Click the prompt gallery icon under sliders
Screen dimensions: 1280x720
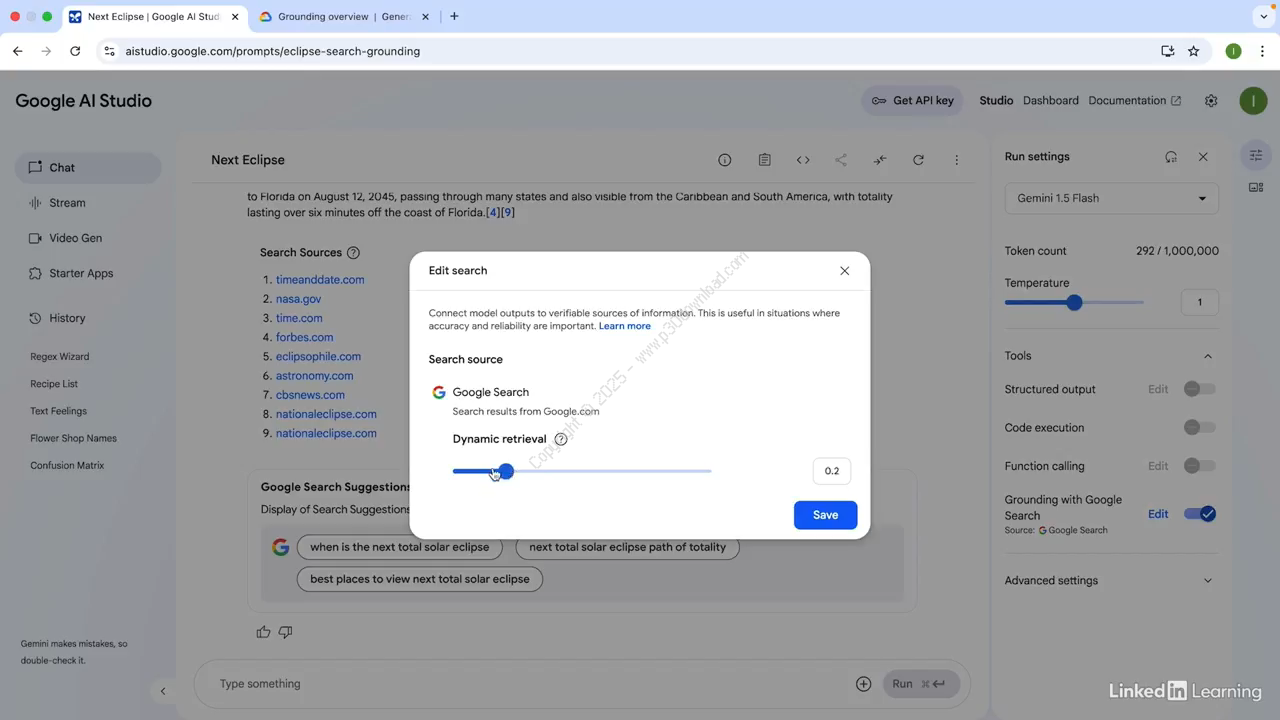(x=1256, y=187)
